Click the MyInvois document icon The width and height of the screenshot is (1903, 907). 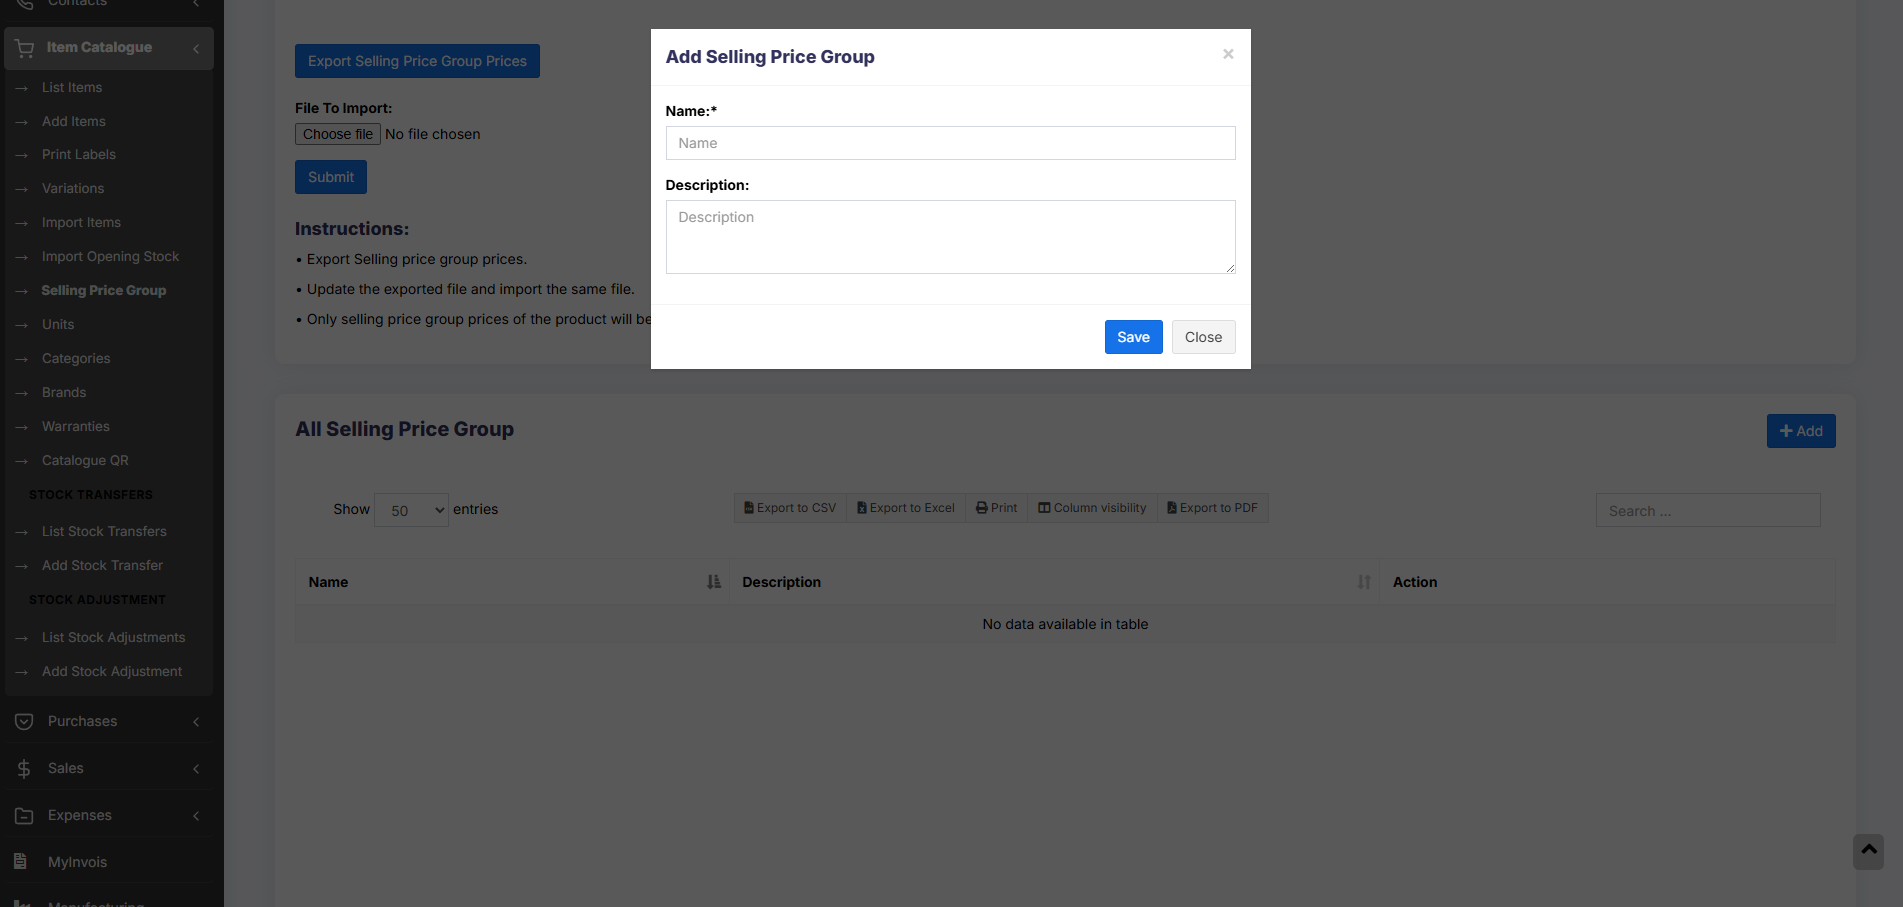pyautogui.click(x=20, y=862)
